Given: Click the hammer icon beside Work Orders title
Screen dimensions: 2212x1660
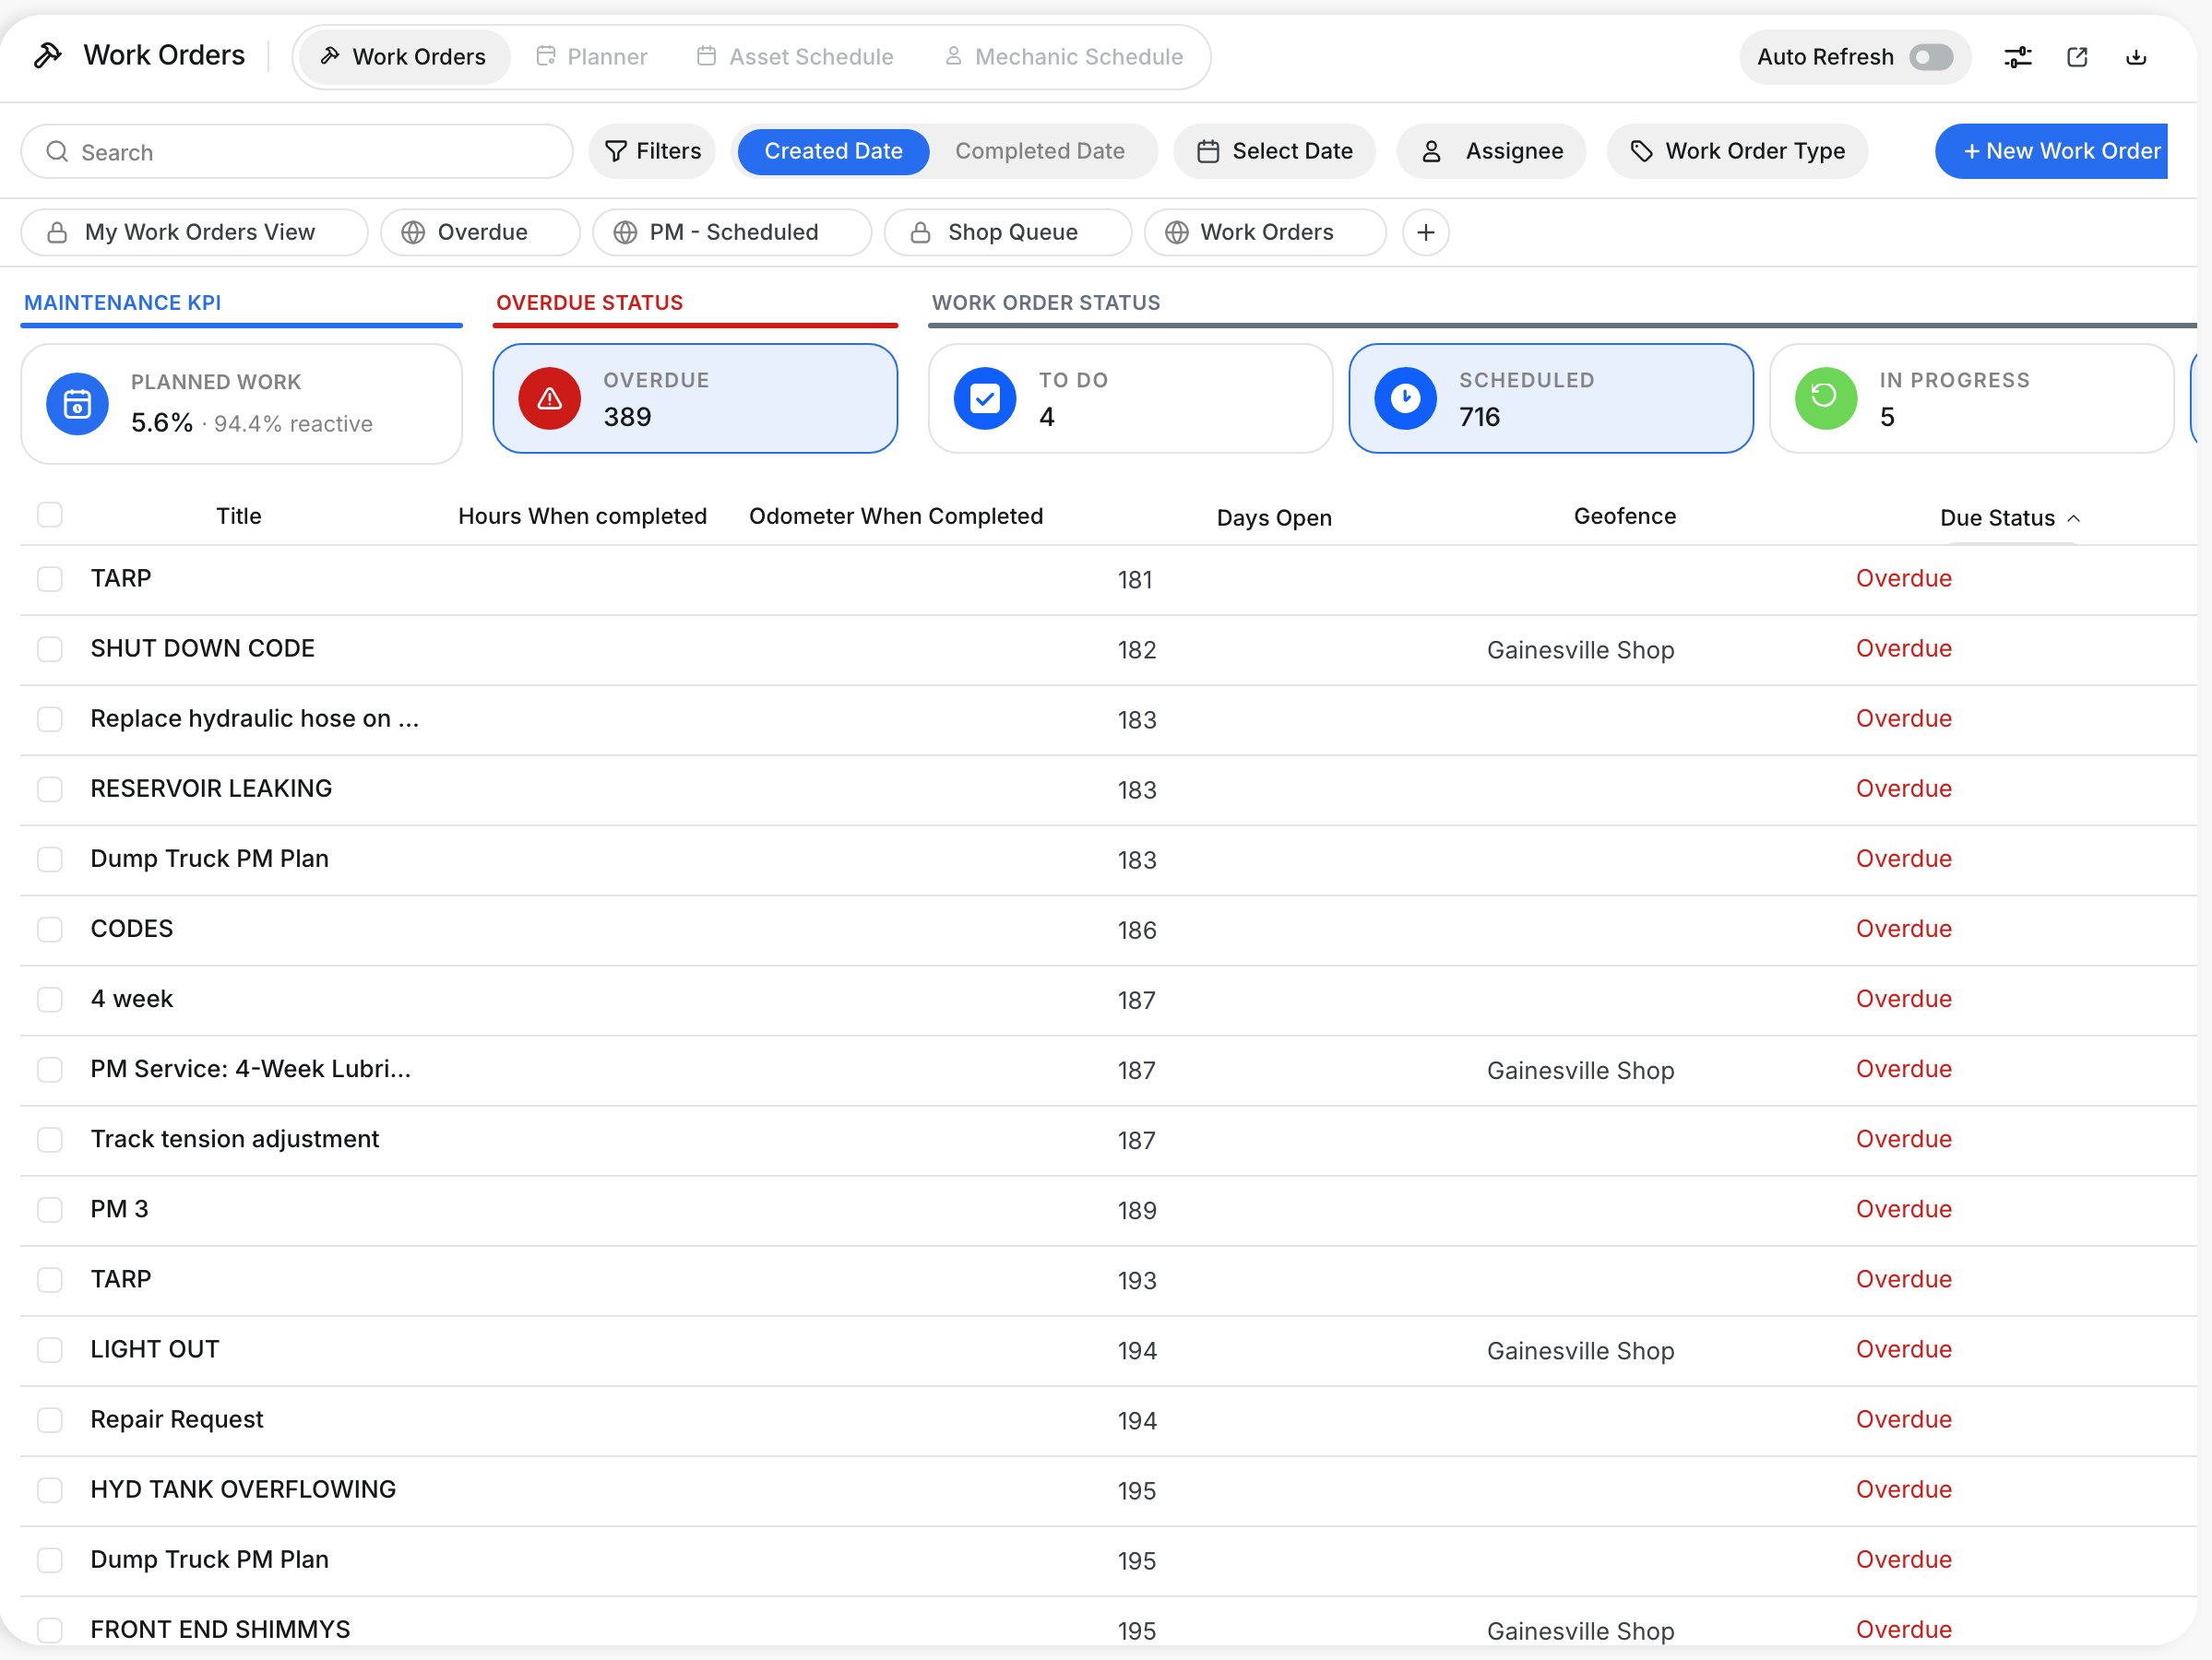Looking at the screenshot, I should [47, 55].
